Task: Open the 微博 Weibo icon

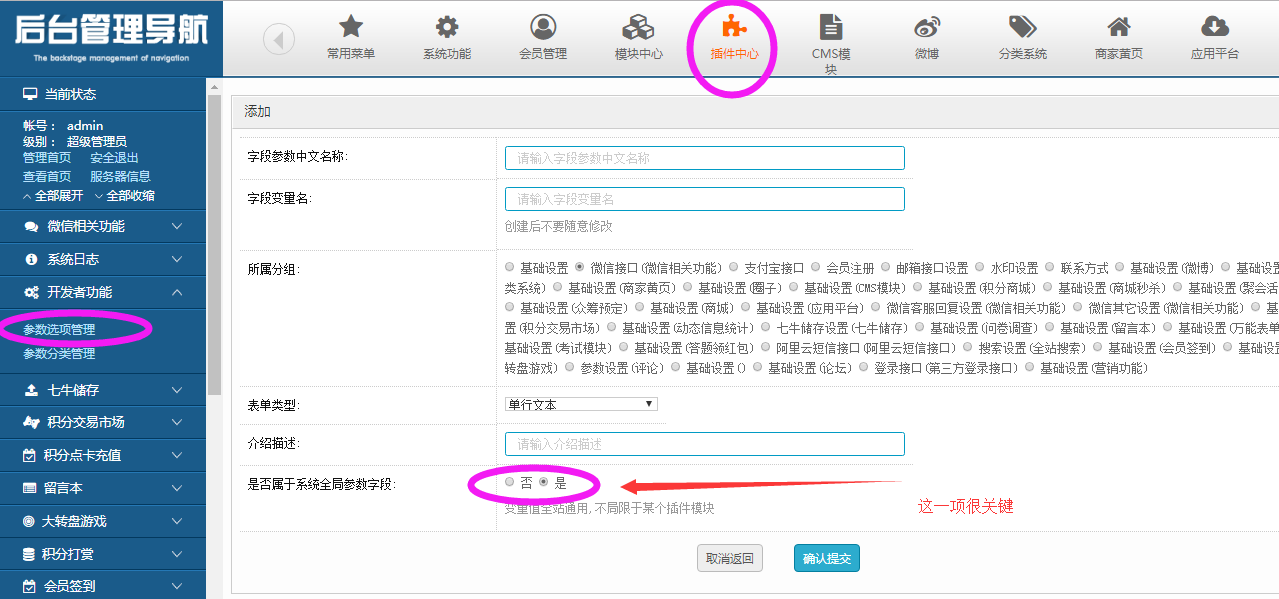Action: (927, 27)
